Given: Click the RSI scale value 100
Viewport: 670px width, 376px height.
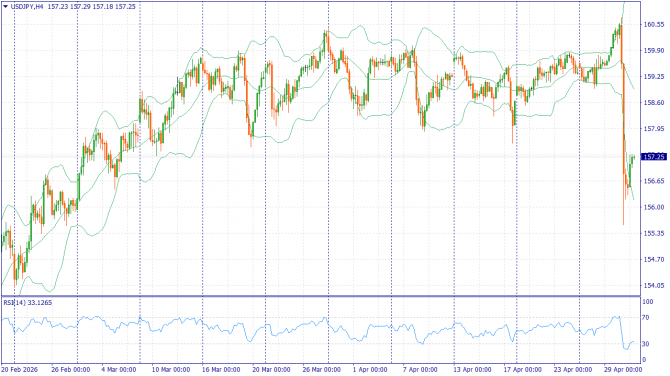Looking at the screenshot, I should (x=648, y=302).
